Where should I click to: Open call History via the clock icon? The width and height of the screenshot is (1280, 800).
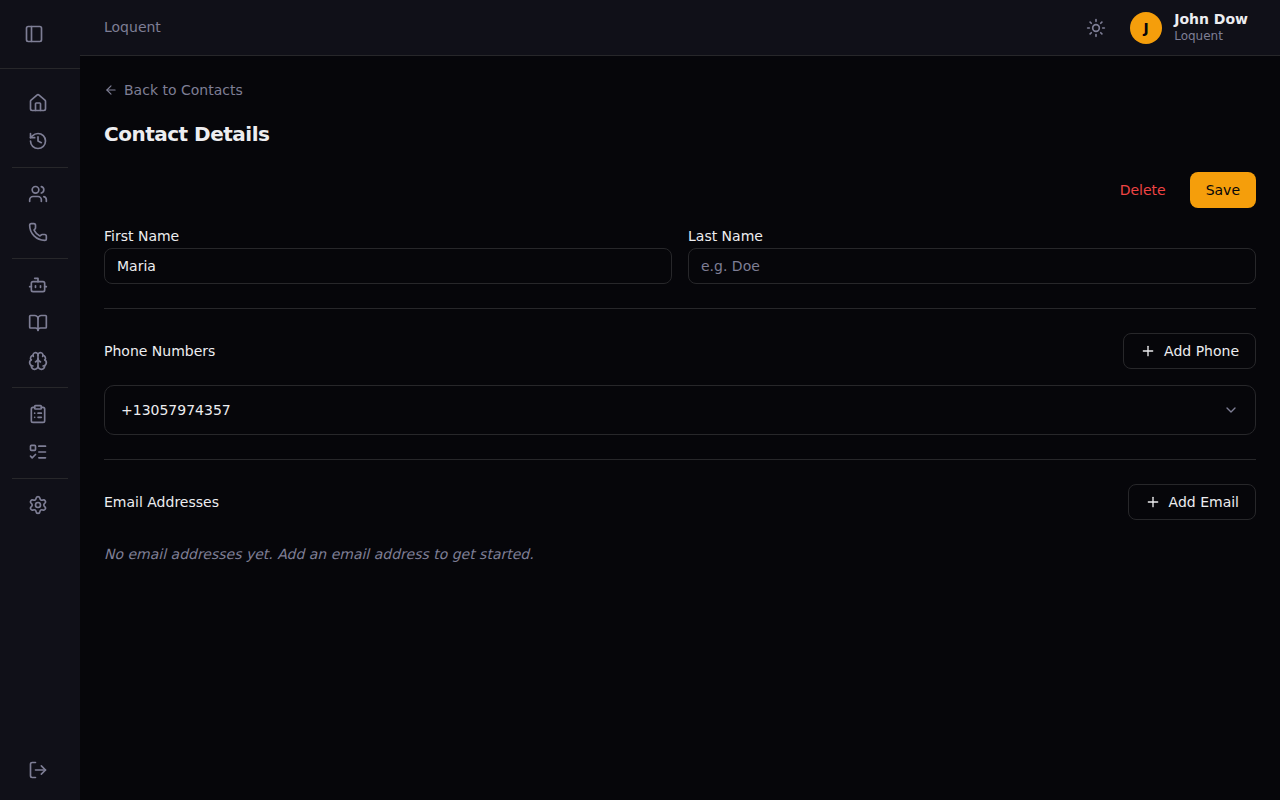[38, 141]
